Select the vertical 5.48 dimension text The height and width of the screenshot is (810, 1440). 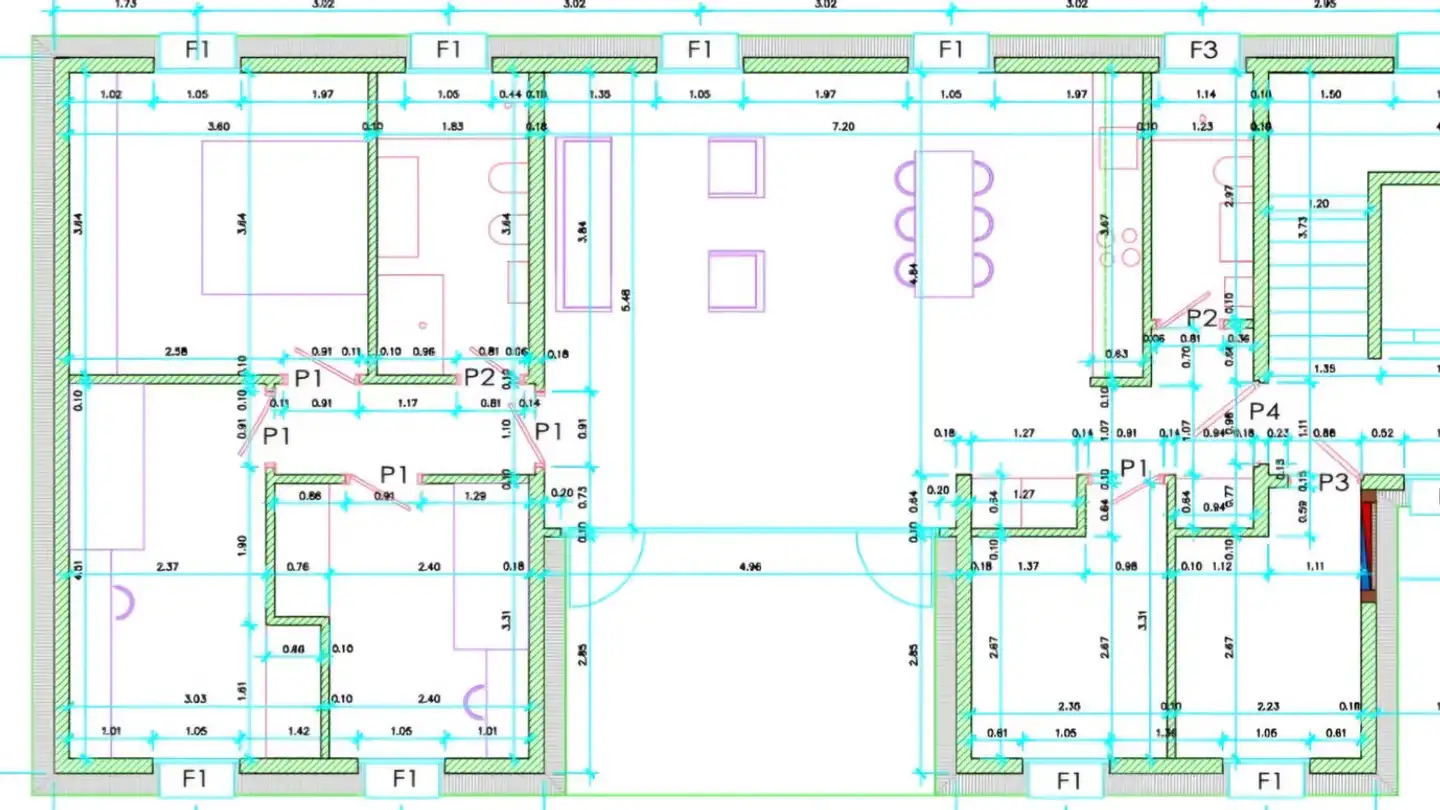coord(627,300)
